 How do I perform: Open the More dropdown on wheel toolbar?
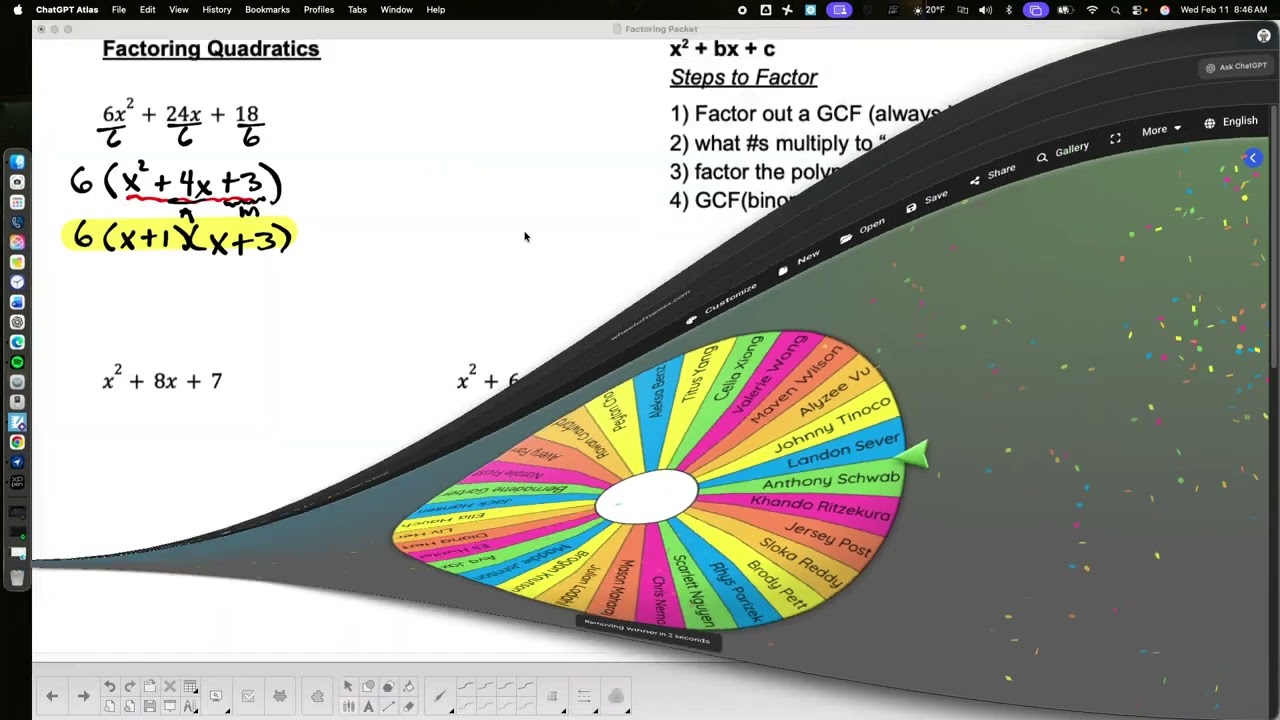point(1161,131)
